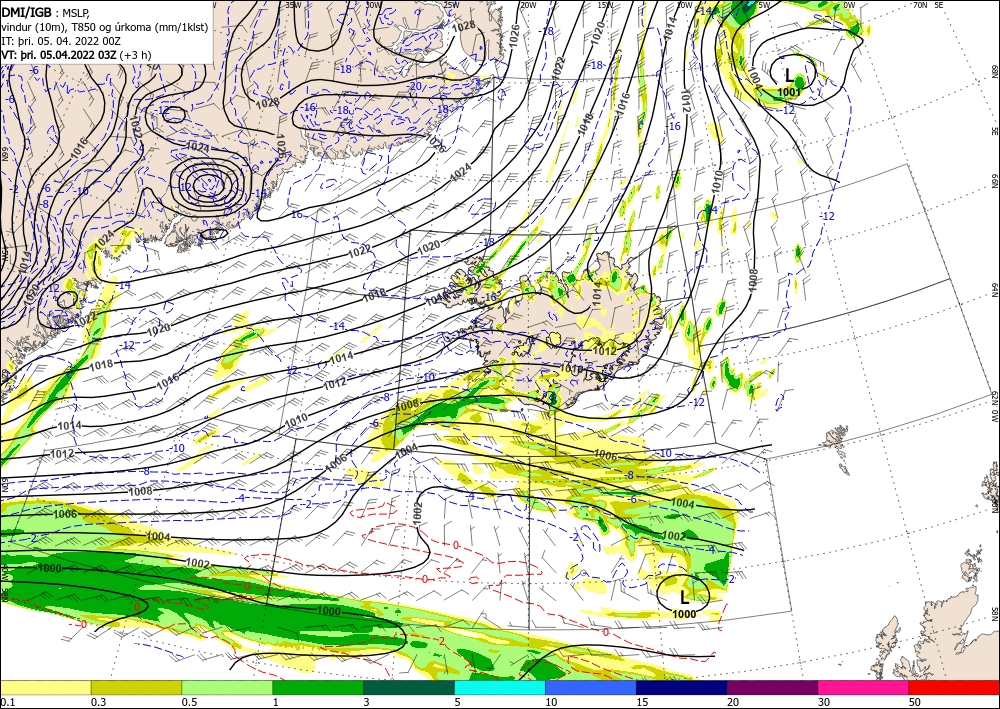Pick the blue 10–15 legend swatch
This screenshot has height=709, width=1000.
pos(591,687)
